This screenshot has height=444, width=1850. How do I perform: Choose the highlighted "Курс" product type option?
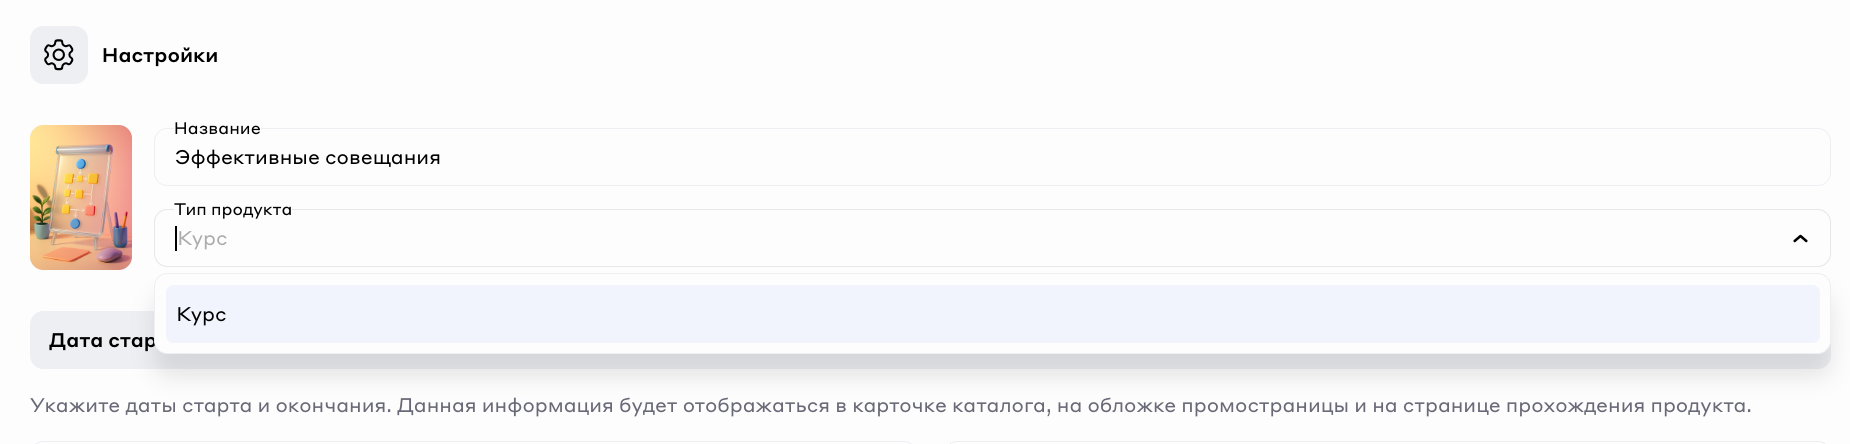pos(990,314)
